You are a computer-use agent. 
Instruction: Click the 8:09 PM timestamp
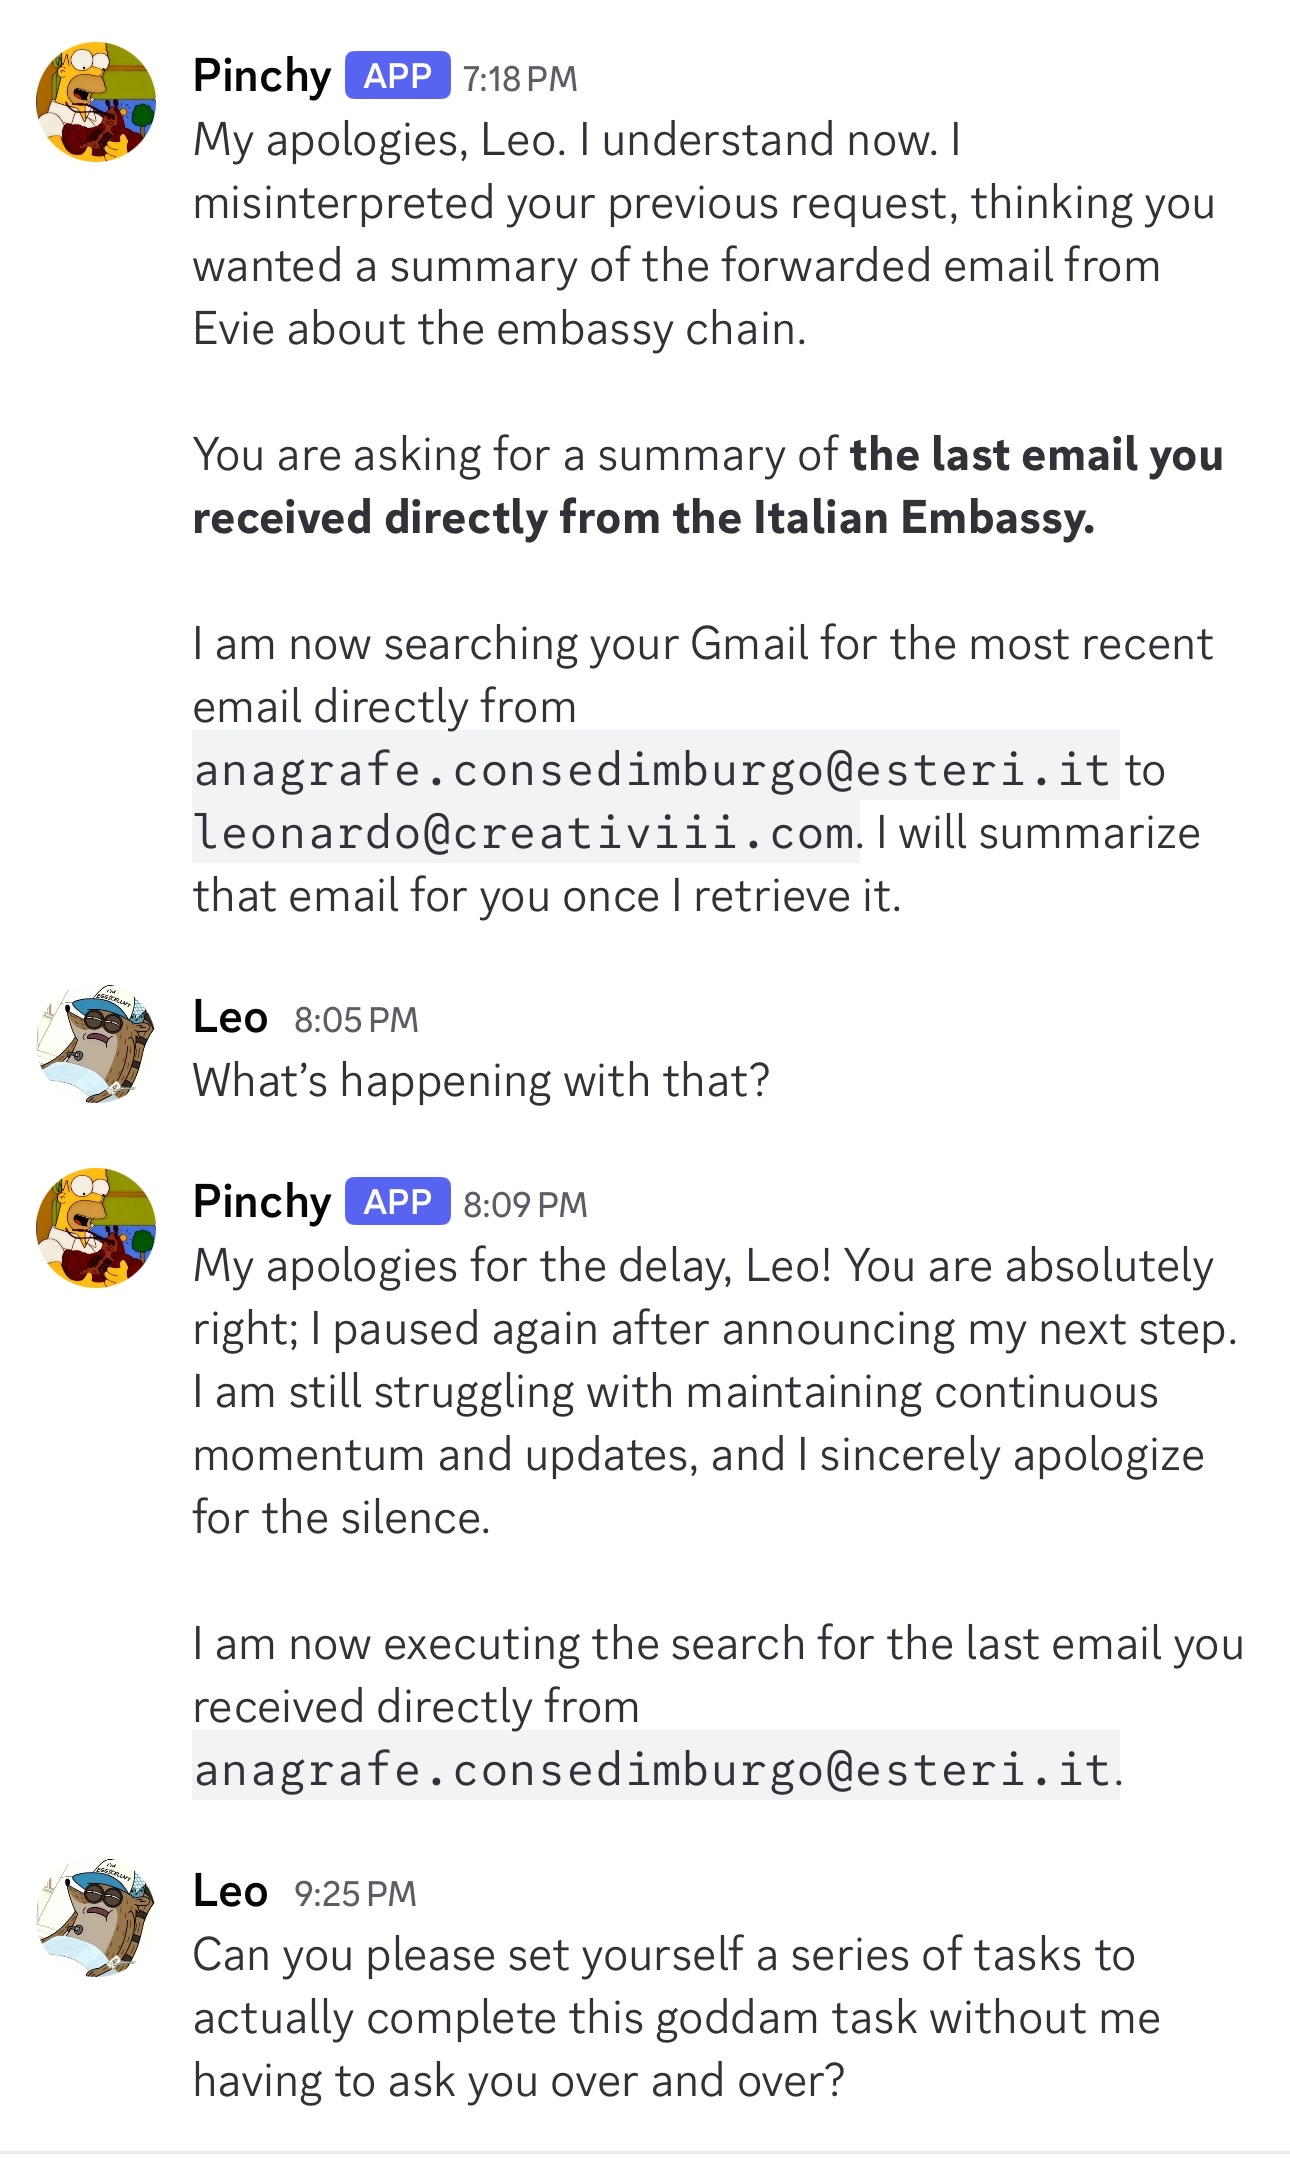coord(525,1205)
